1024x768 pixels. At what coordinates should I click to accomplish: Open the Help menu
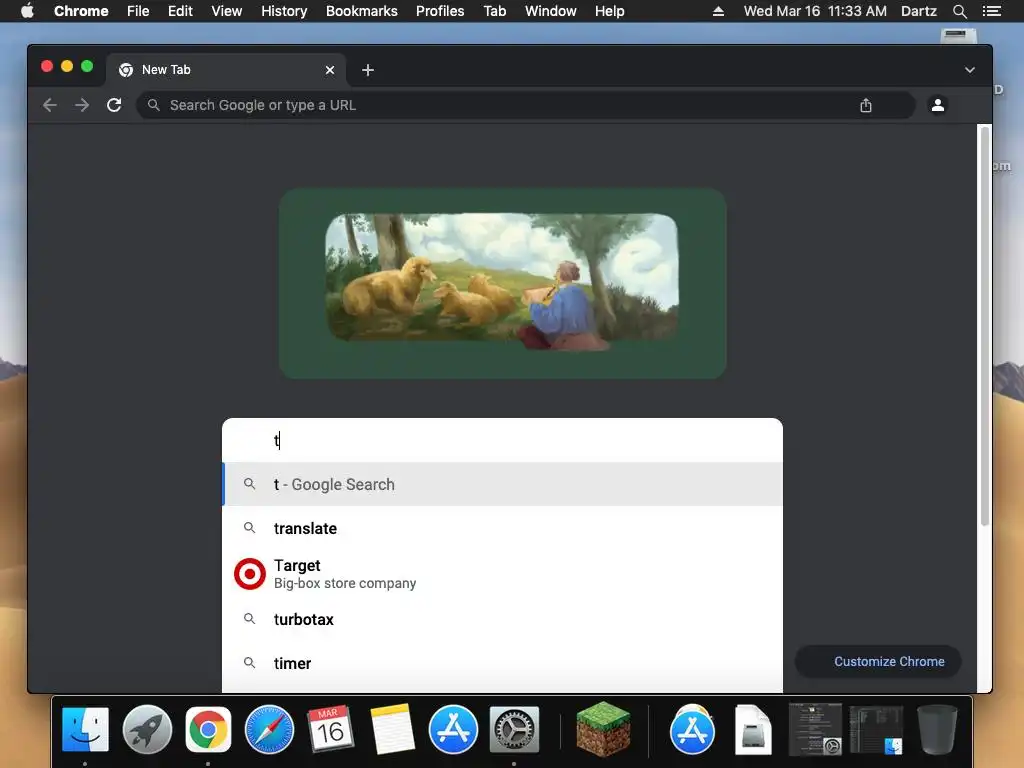pos(609,11)
